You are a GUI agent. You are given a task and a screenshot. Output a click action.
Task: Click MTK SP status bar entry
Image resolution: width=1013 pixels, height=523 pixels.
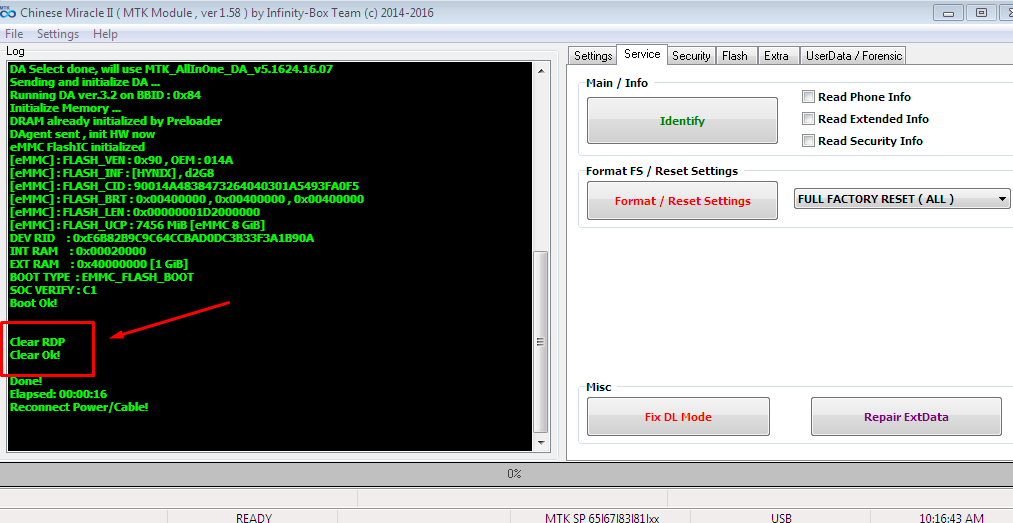pyautogui.click(x=602, y=518)
